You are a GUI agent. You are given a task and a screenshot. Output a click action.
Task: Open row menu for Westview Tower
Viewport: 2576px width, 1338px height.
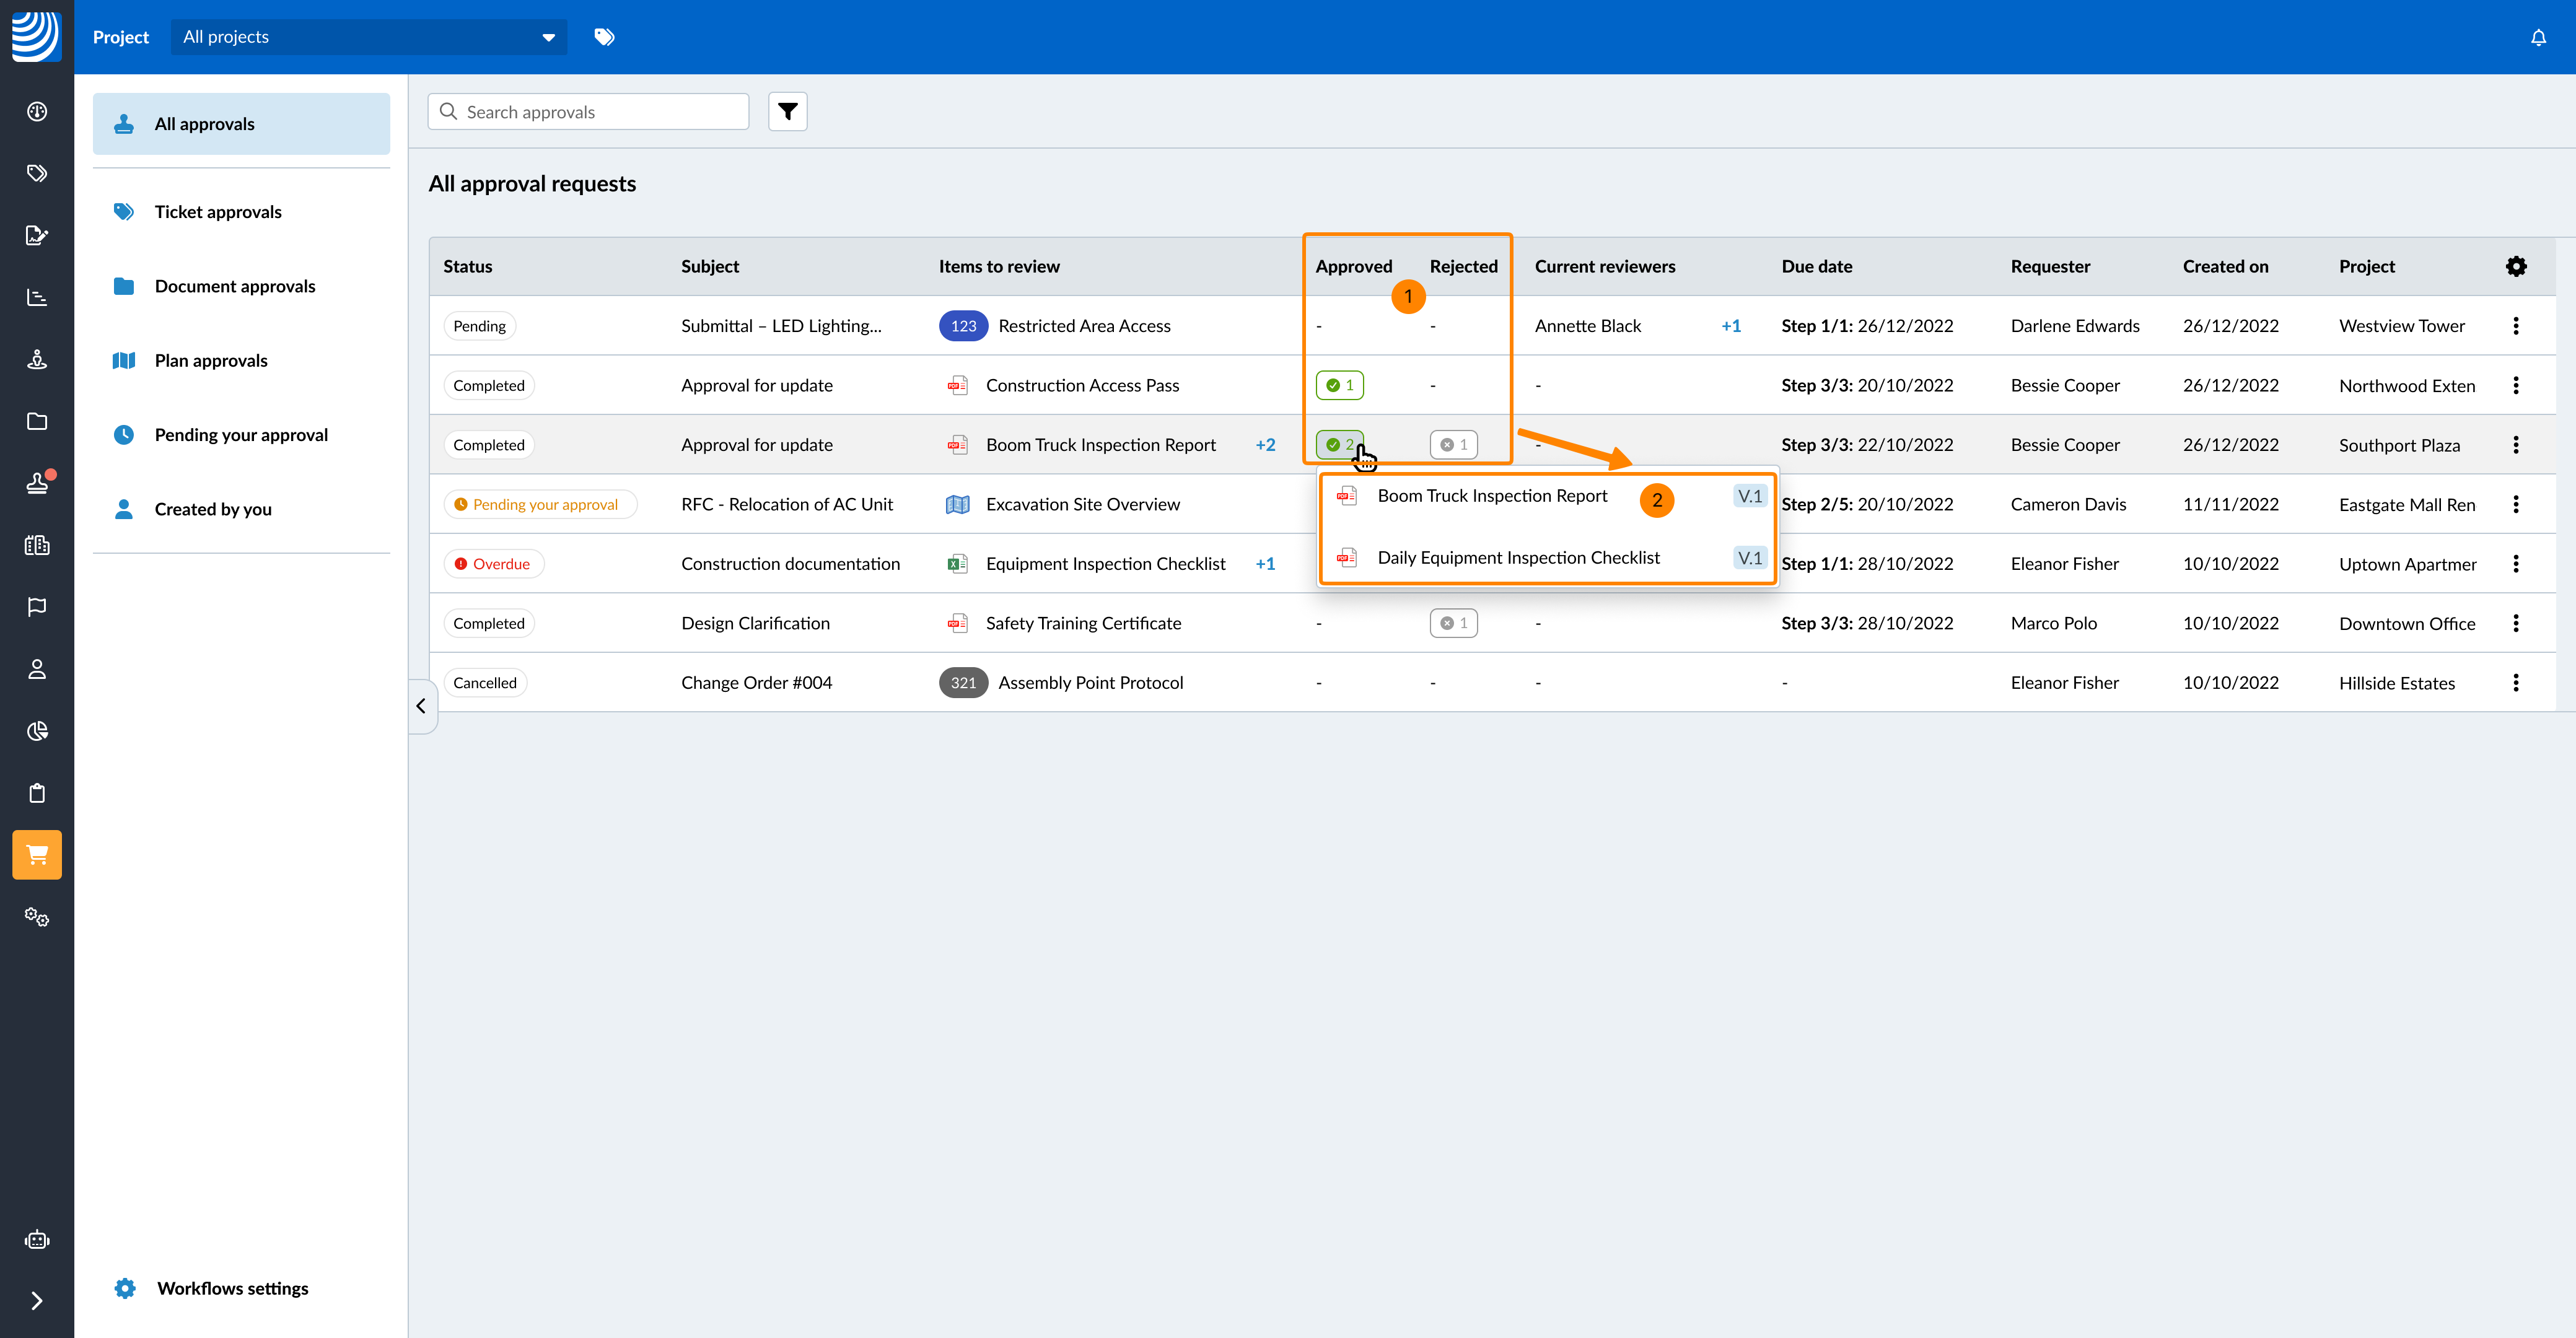(x=2516, y=326)
